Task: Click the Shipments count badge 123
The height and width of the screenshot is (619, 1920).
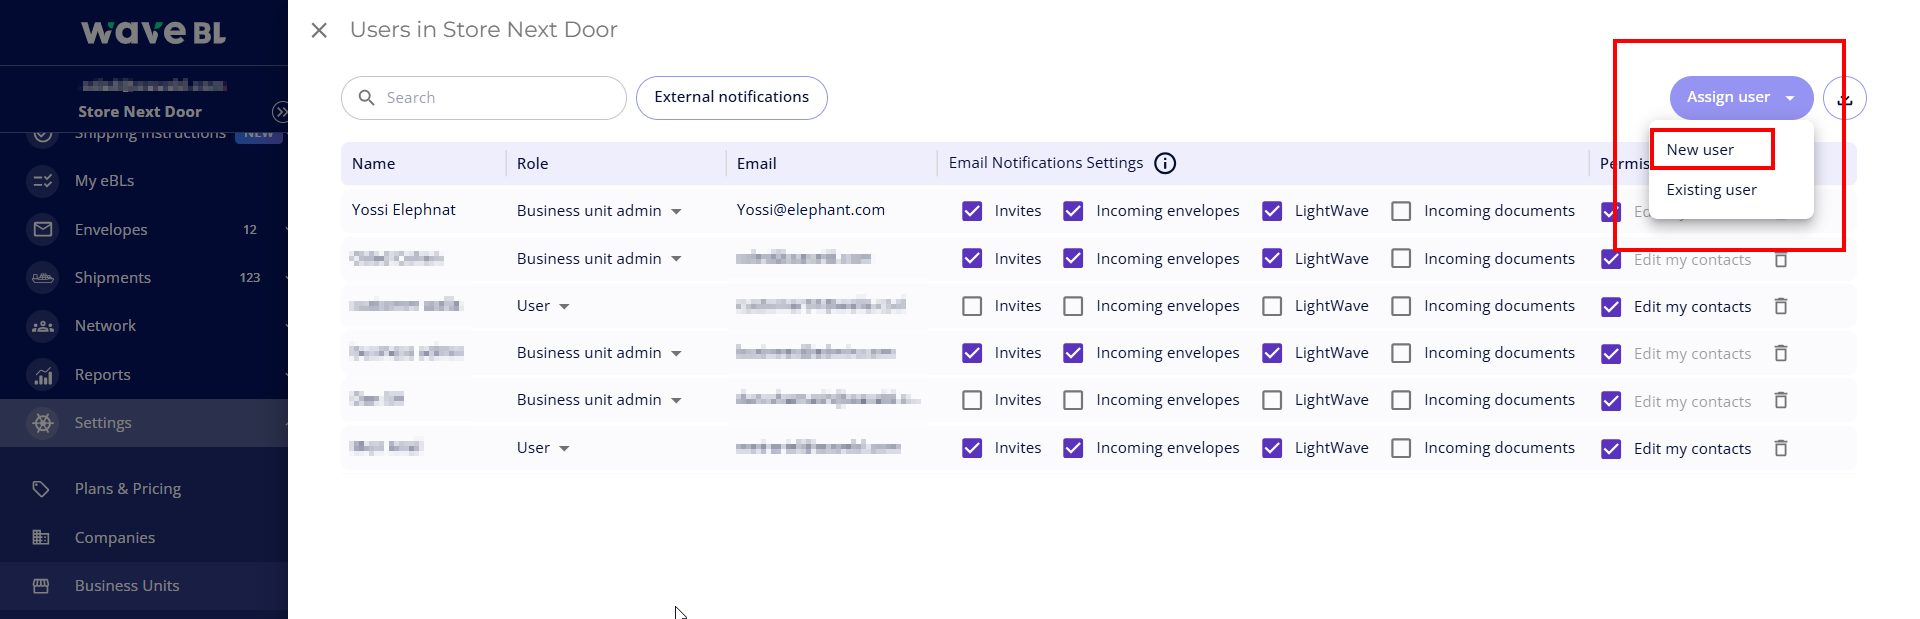Action: [250, 278]
